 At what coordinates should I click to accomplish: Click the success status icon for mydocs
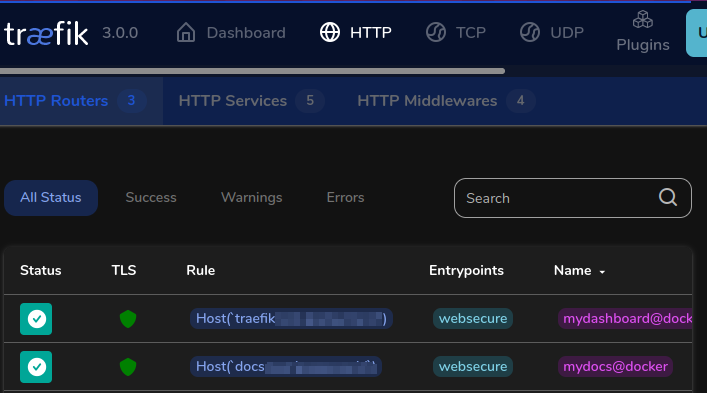coord(36,367)
